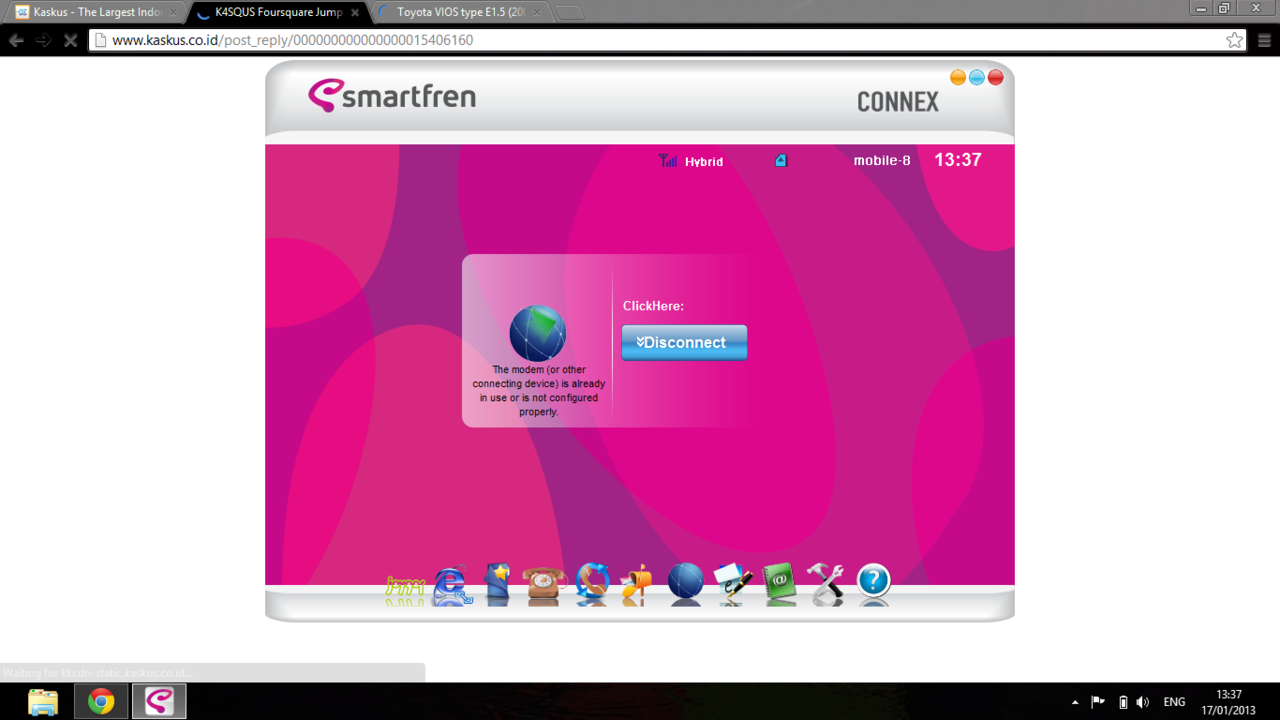Viewport: 1280px width, 720px height.
Task: Click the Chrome icon in the taskbar
Action: coord(101,701)
